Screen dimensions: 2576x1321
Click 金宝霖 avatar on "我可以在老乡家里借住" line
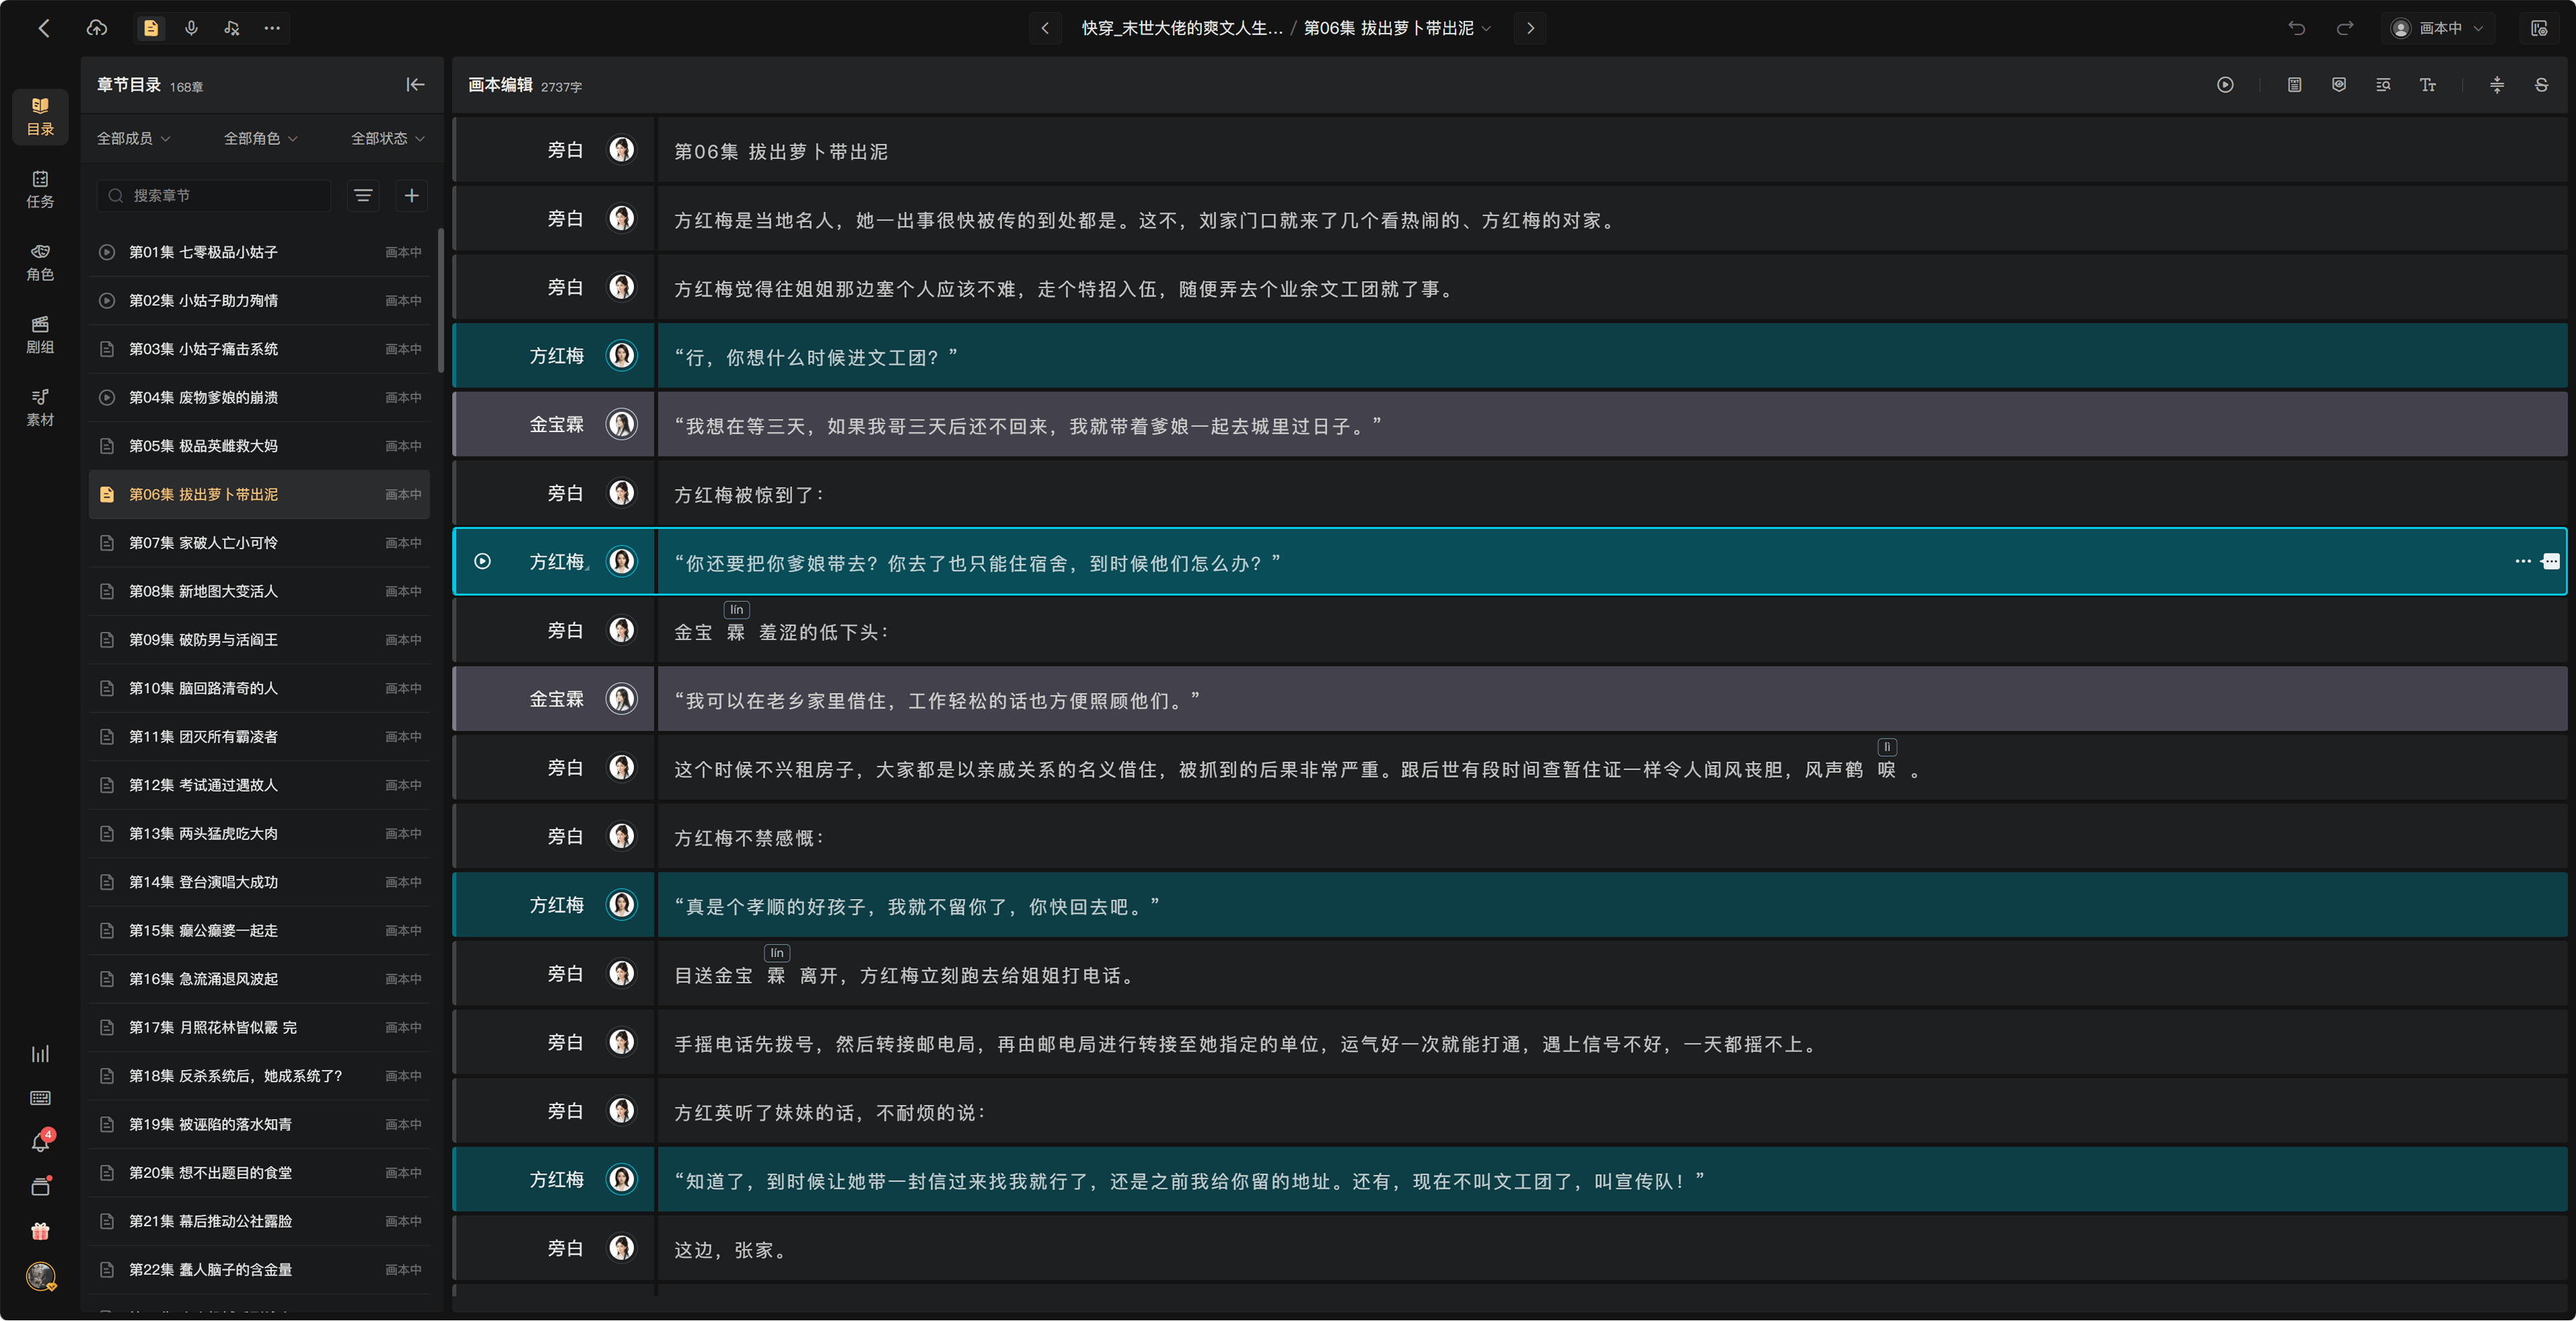coord(622,699)
